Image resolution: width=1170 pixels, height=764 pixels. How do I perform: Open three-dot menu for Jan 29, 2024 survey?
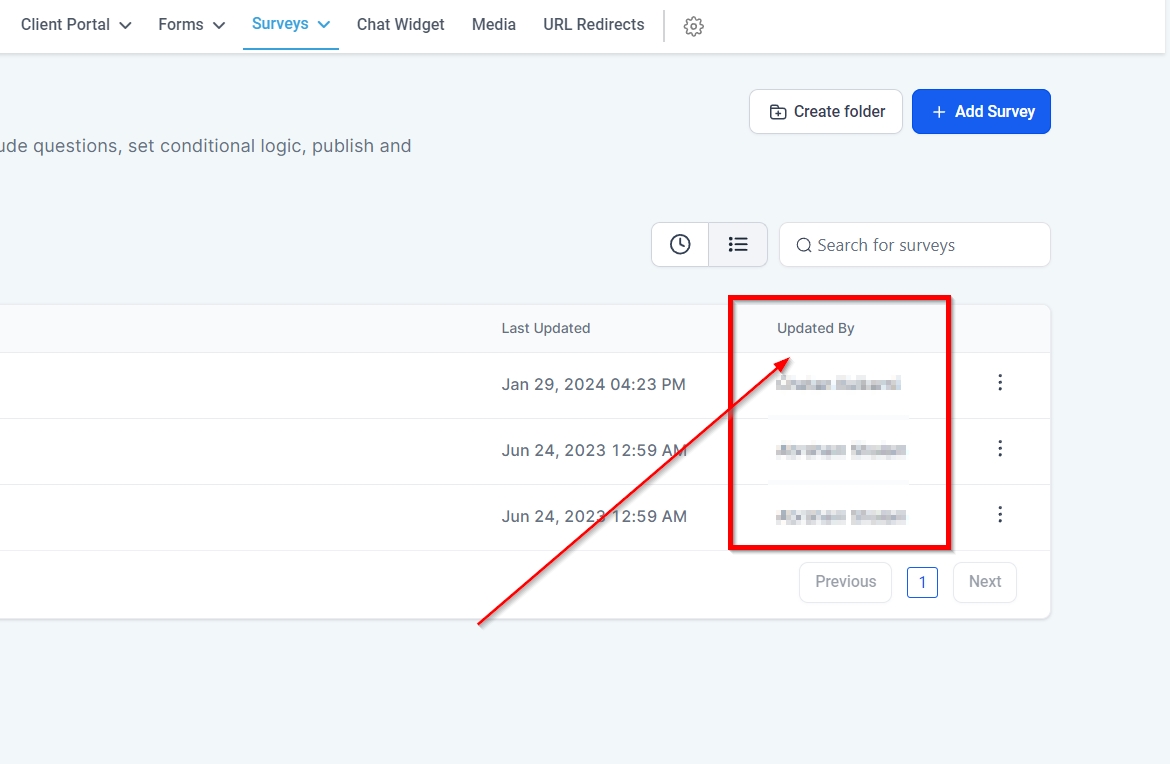click(x=999, y=383)
